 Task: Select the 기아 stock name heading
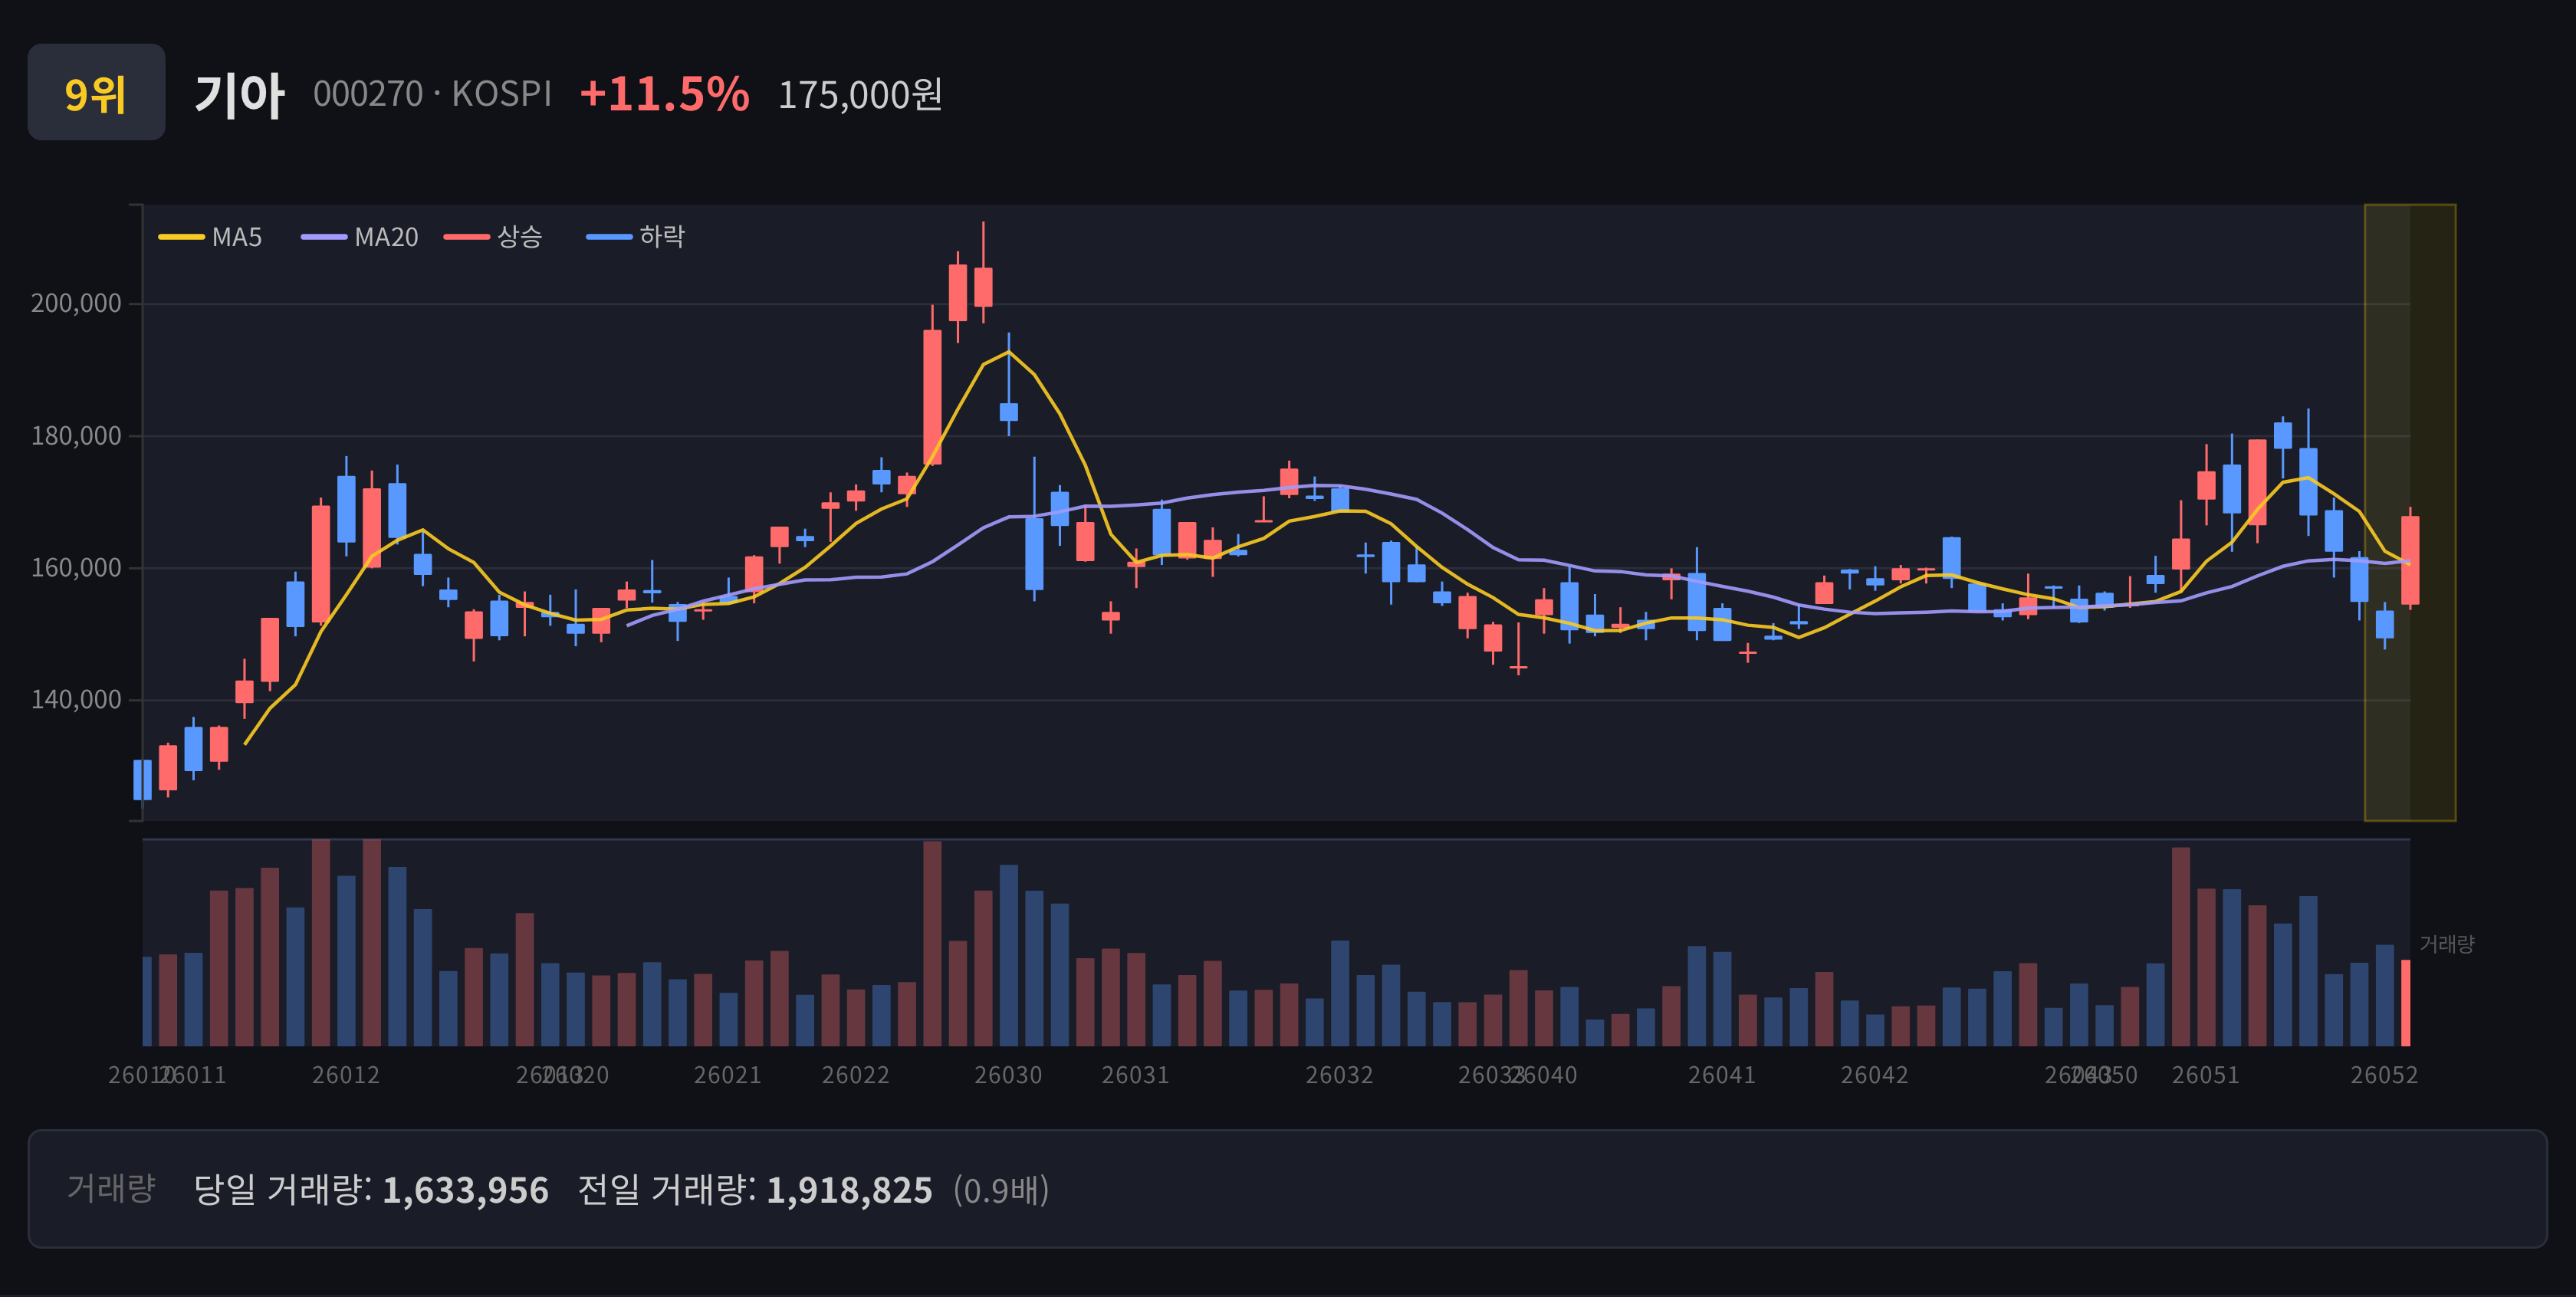pyautogui.click(x=239, y=95)
